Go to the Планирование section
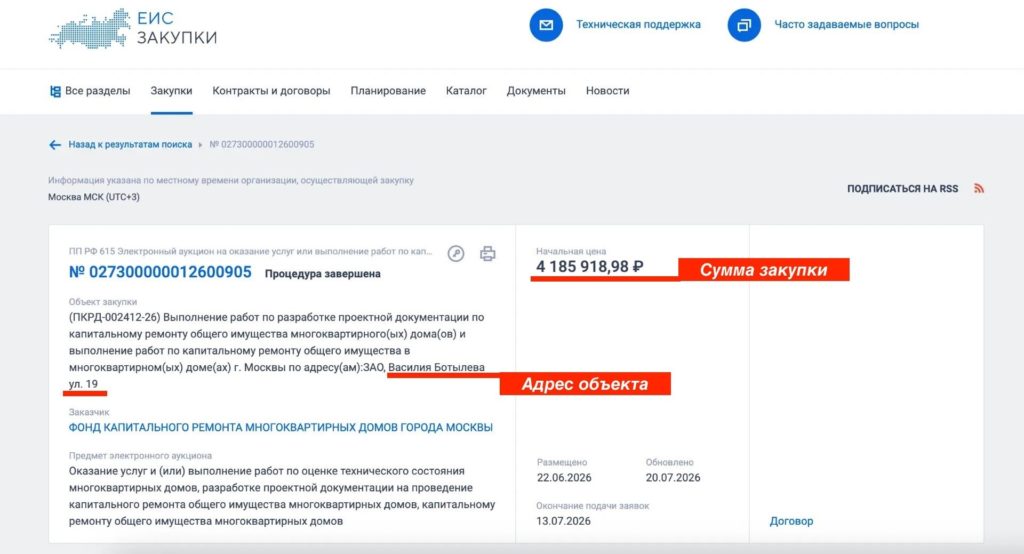 pos(388,91)
